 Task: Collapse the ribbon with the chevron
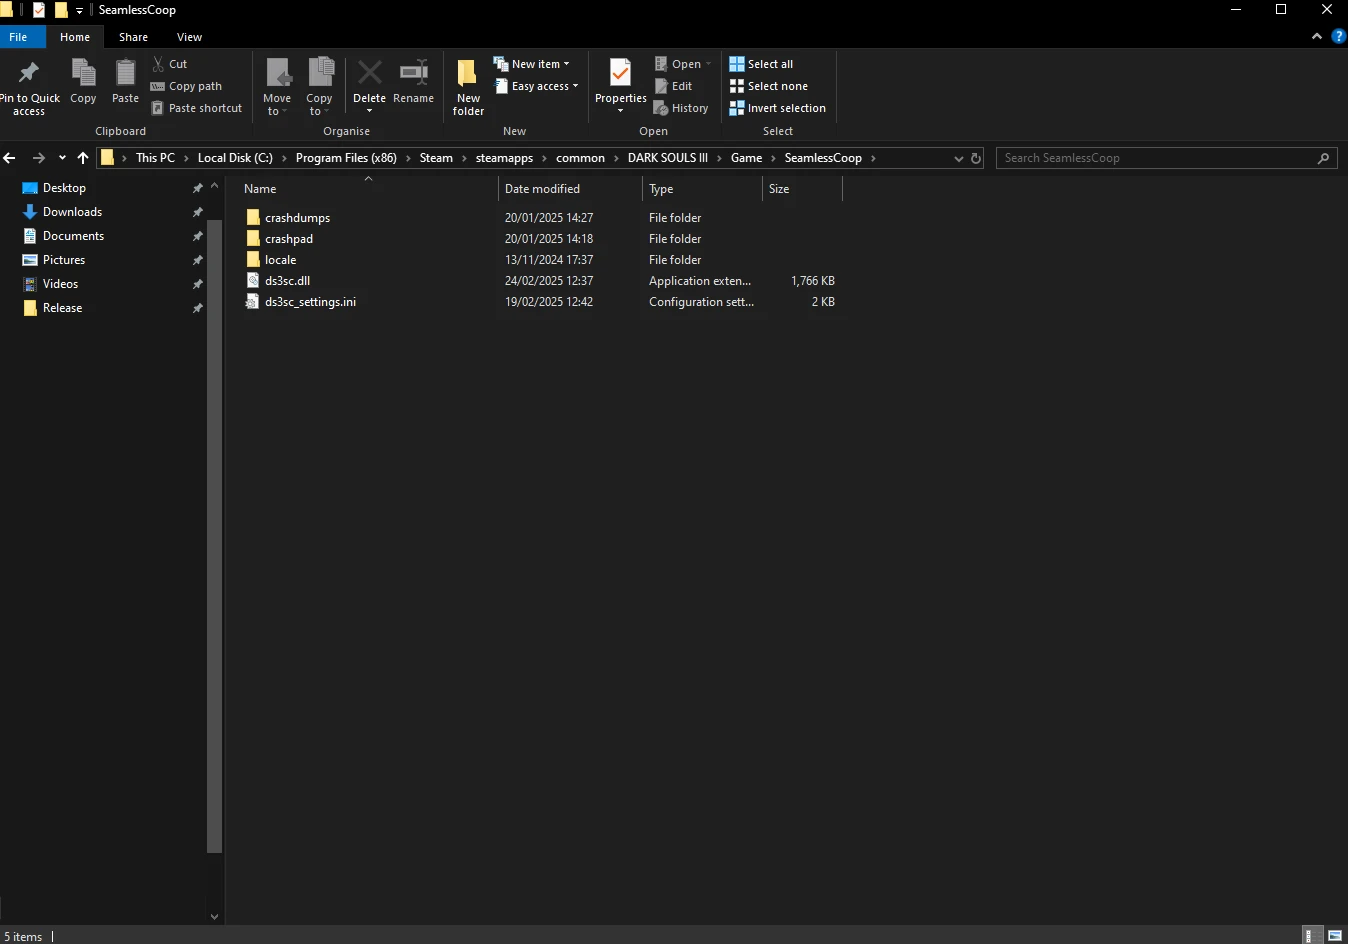[1317, 37]
